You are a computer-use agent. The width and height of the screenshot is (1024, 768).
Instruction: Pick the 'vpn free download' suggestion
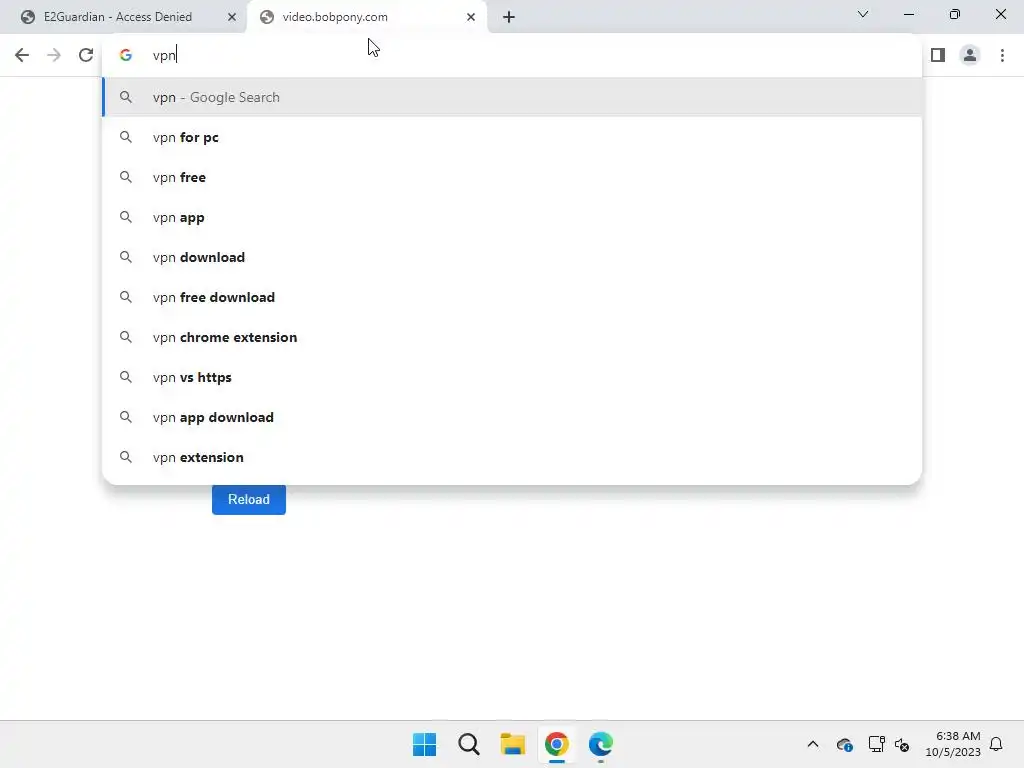pyautogui.click(x=512, y=297)
